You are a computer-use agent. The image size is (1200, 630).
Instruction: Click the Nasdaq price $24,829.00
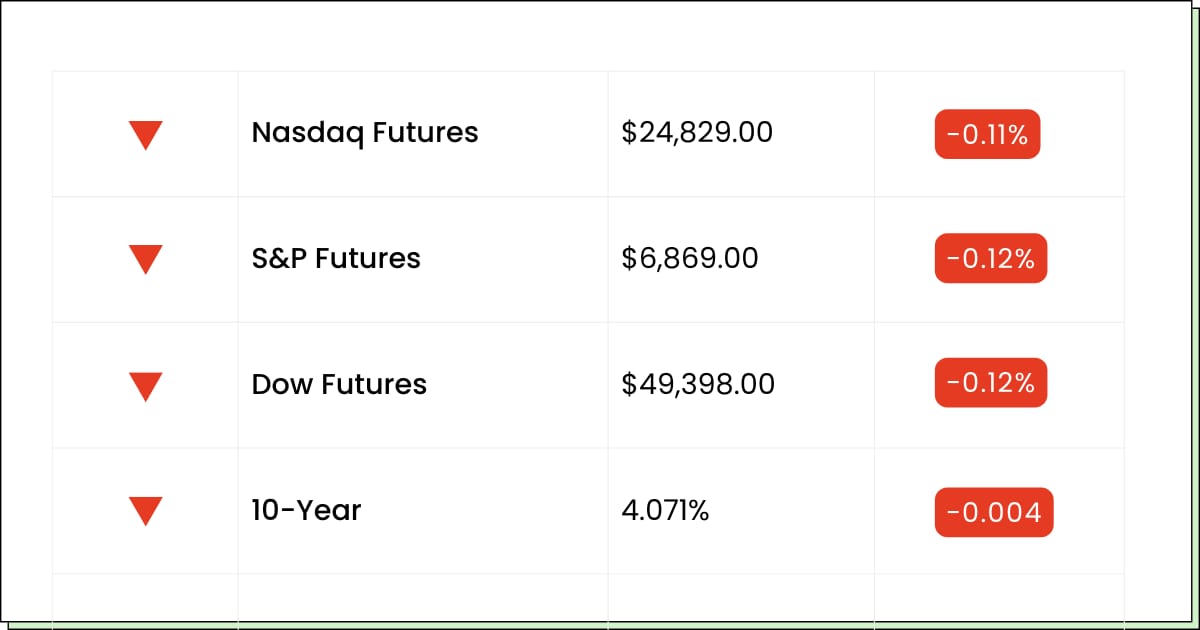point(697,132)
